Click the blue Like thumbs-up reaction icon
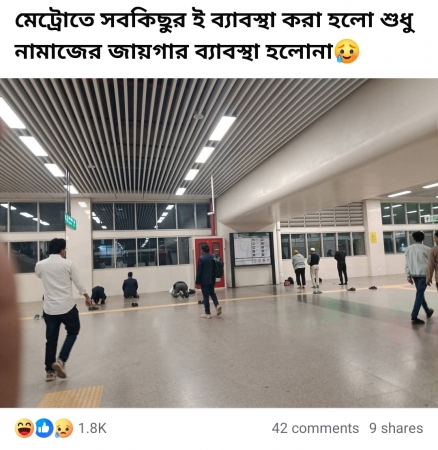 click(x=44, y=428)
